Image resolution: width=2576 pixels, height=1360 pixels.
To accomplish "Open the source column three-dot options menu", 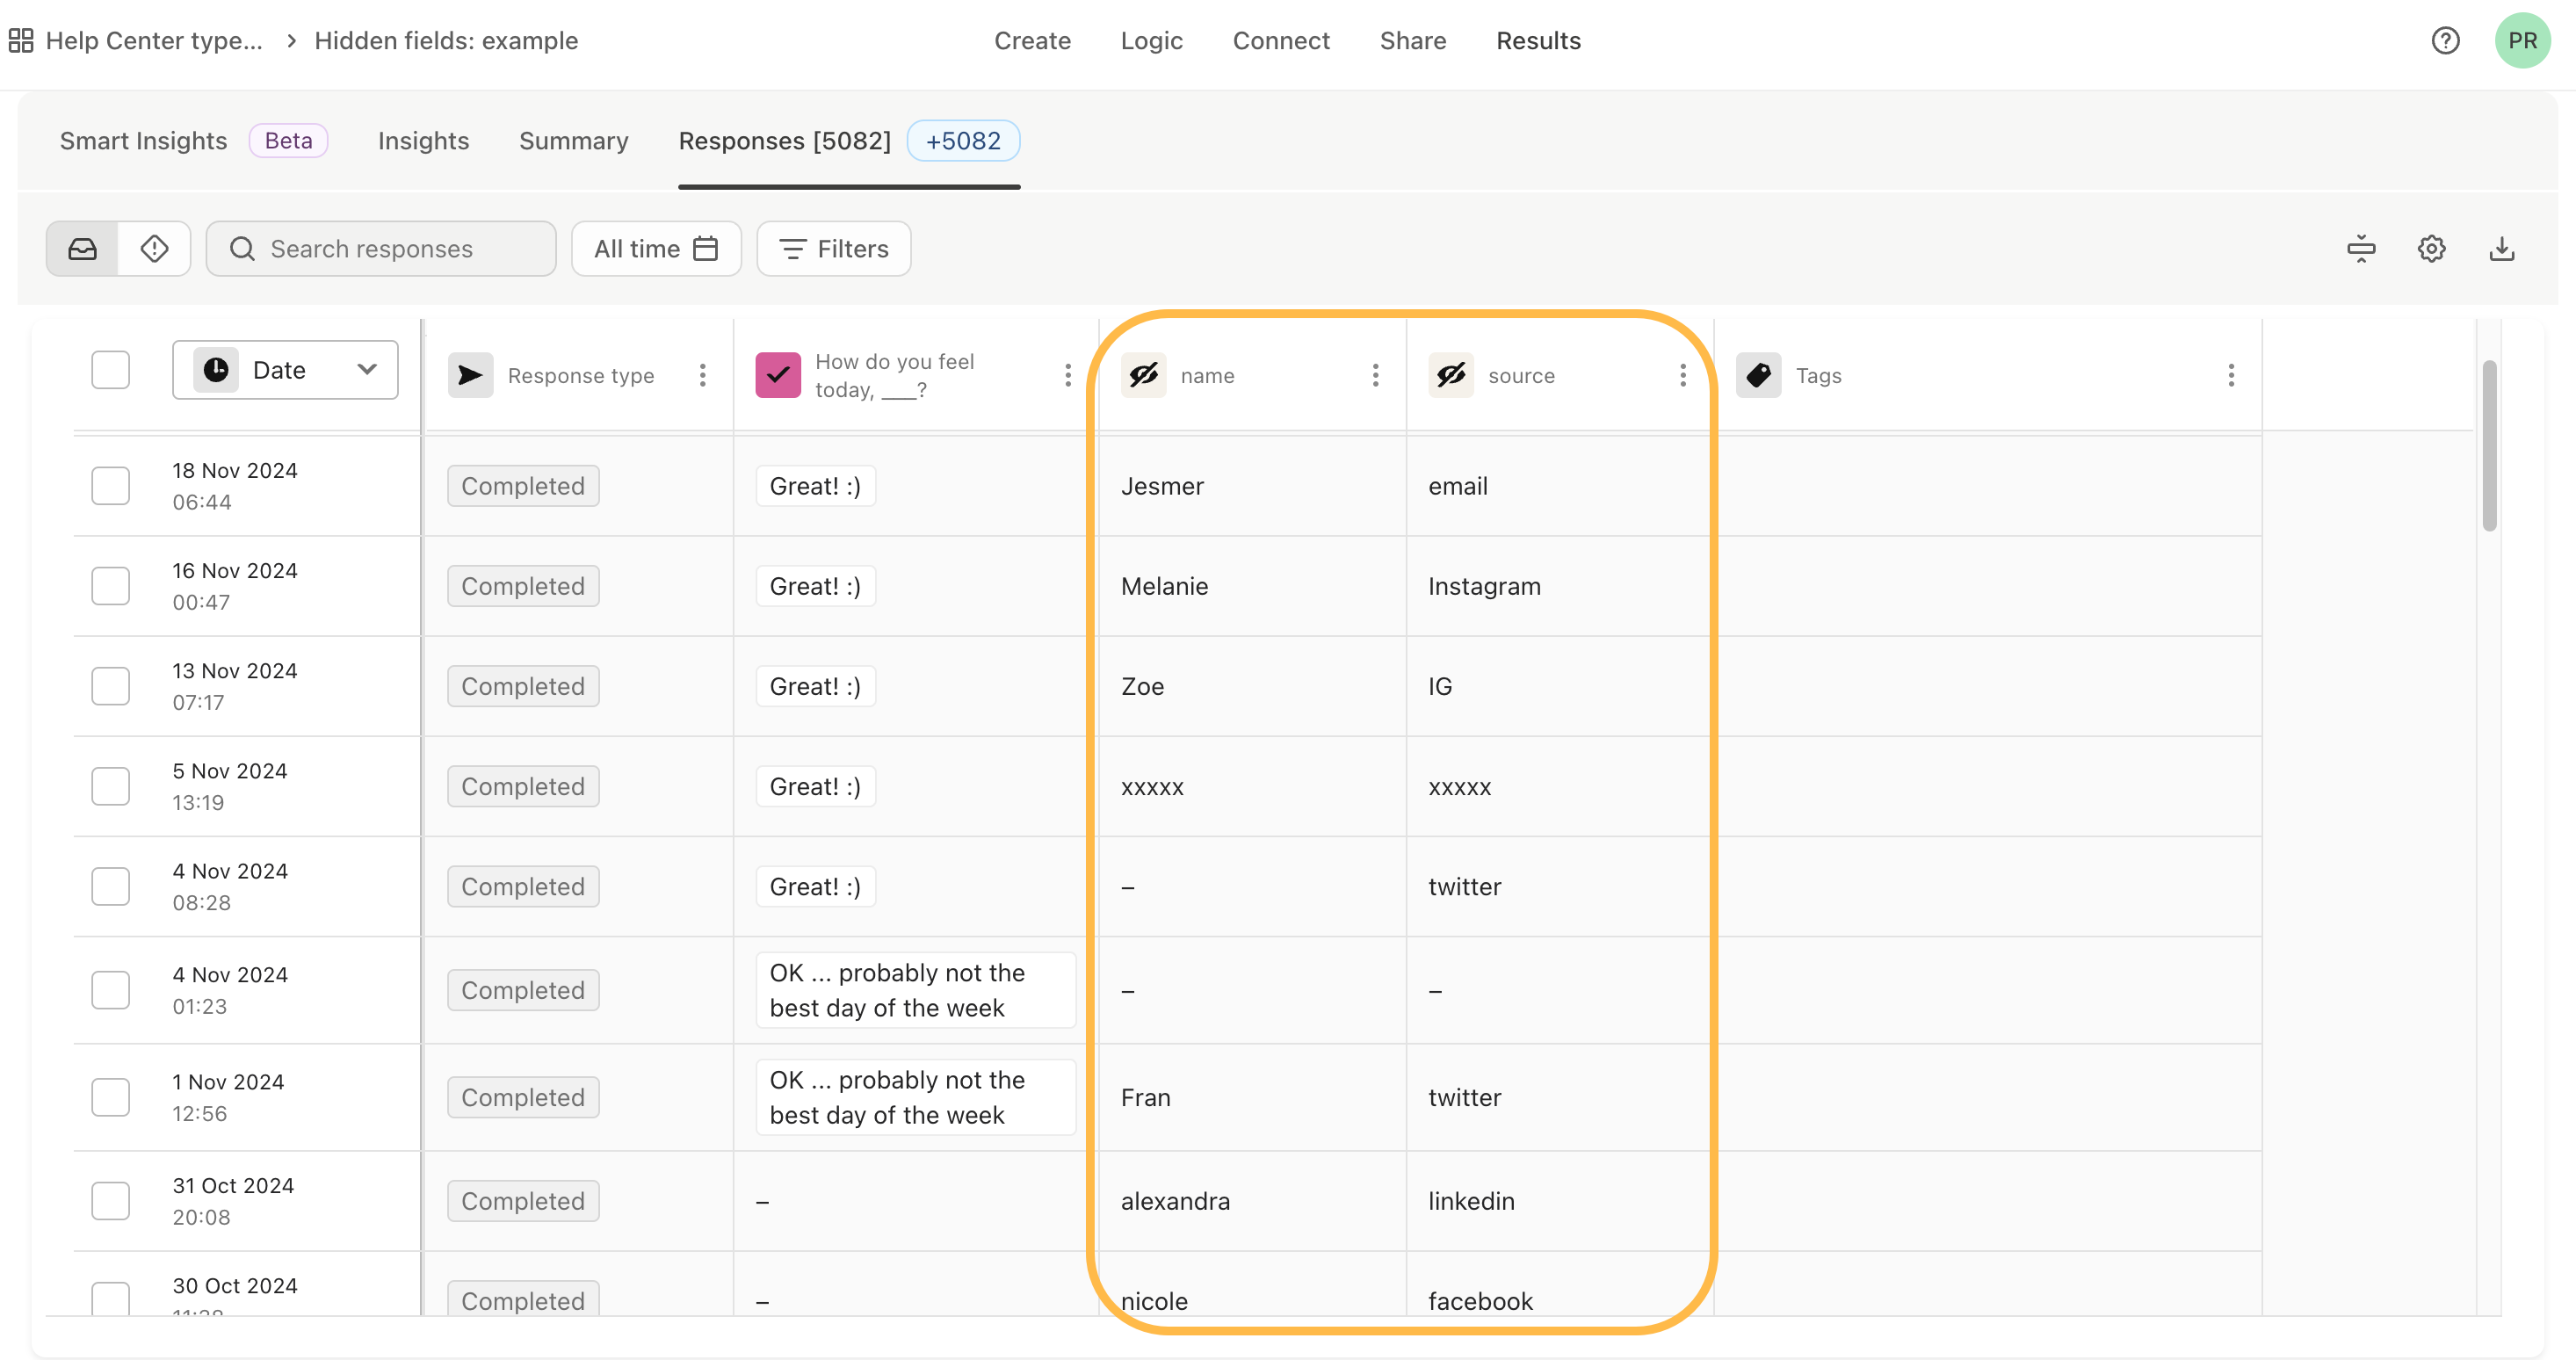I will tap(1682, 374).
